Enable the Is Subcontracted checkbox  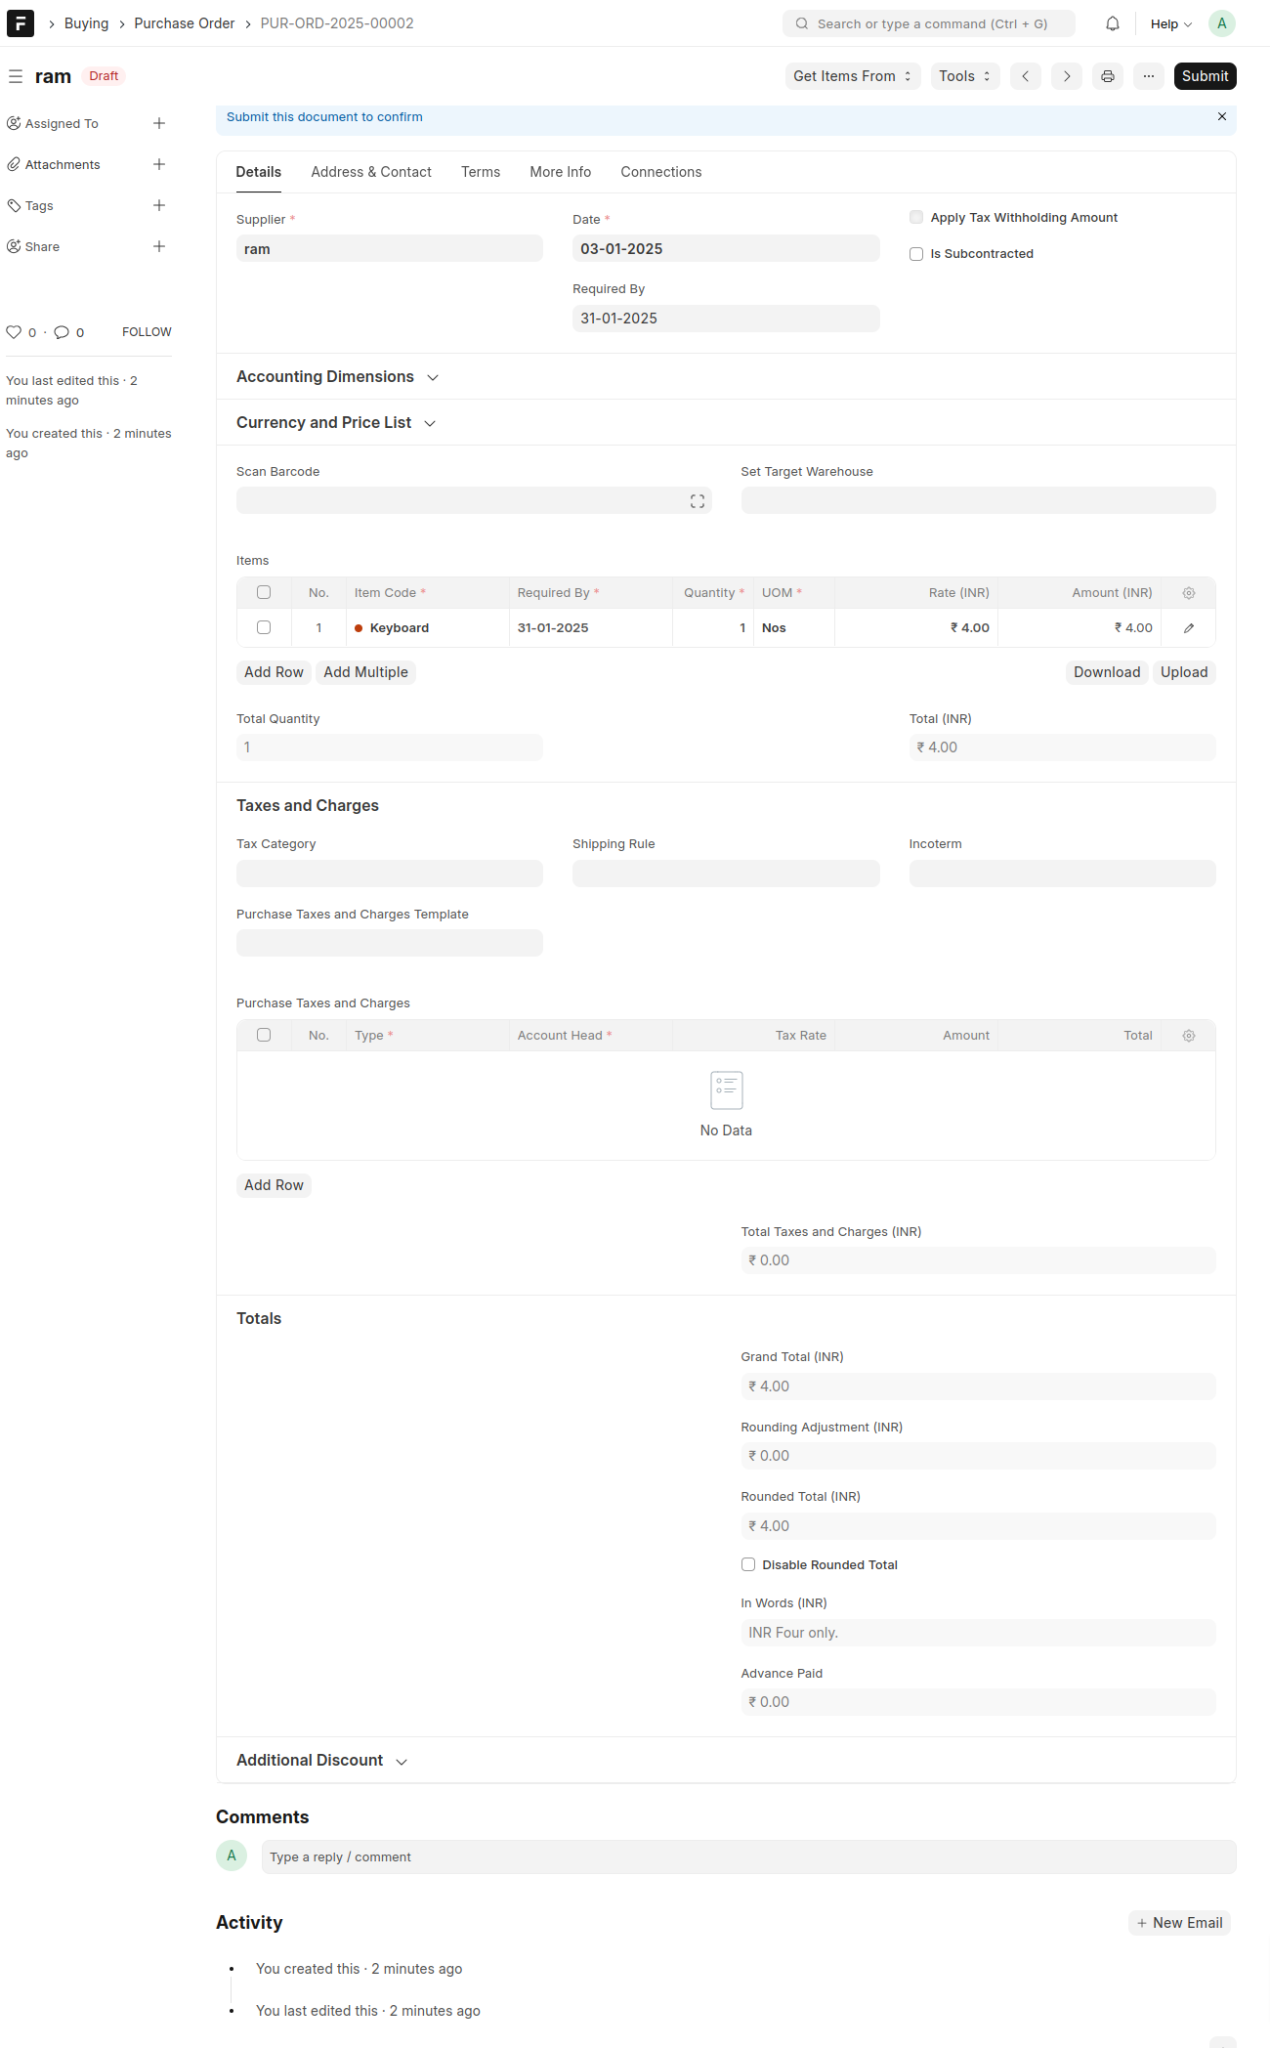click(916, 254)
